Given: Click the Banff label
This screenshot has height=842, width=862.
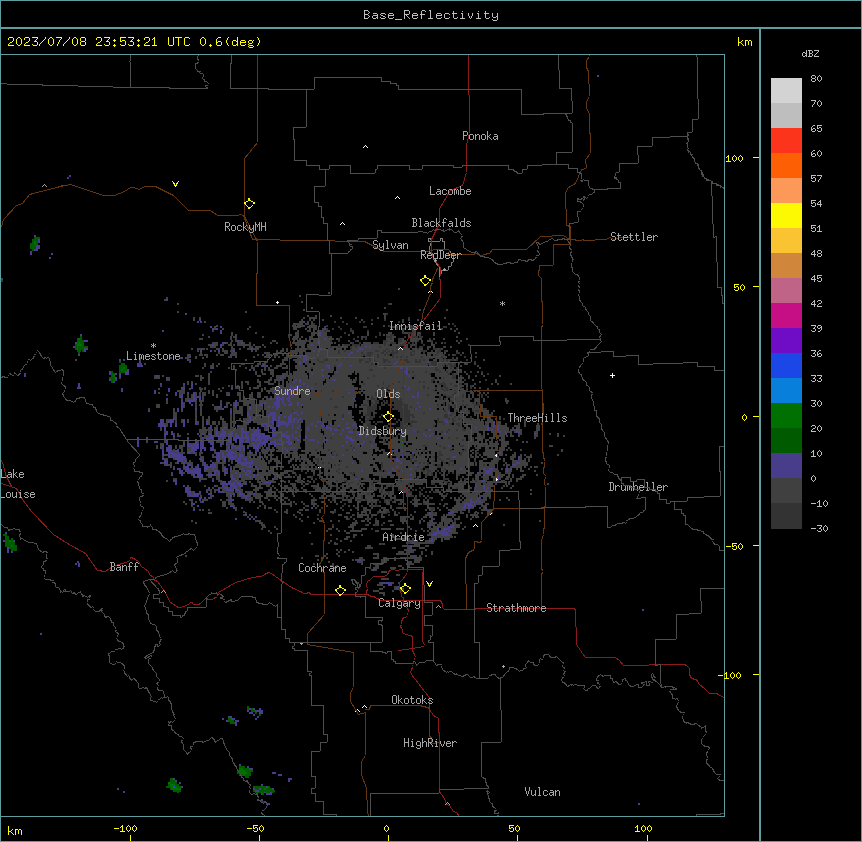Looking at the screenshot, I should [x=124, y=567].
